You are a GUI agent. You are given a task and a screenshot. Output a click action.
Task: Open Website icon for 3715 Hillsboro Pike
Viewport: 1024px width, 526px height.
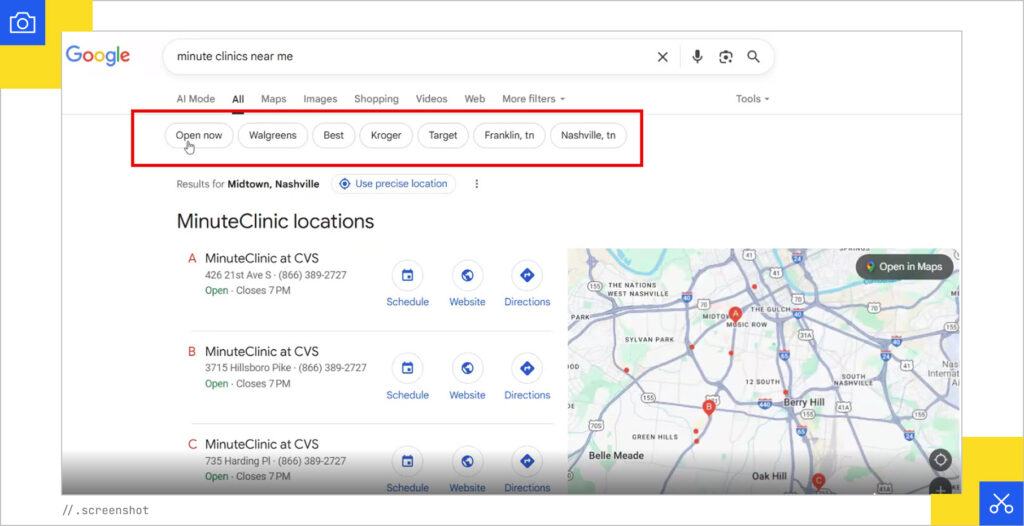(x=467, y=369)
